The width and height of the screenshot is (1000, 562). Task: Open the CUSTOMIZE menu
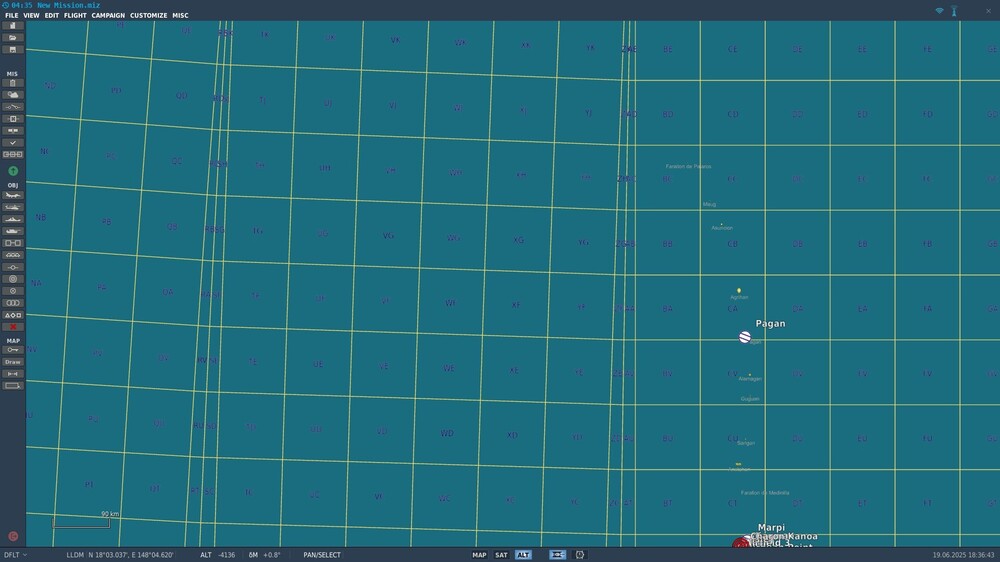tap(149, 15)
